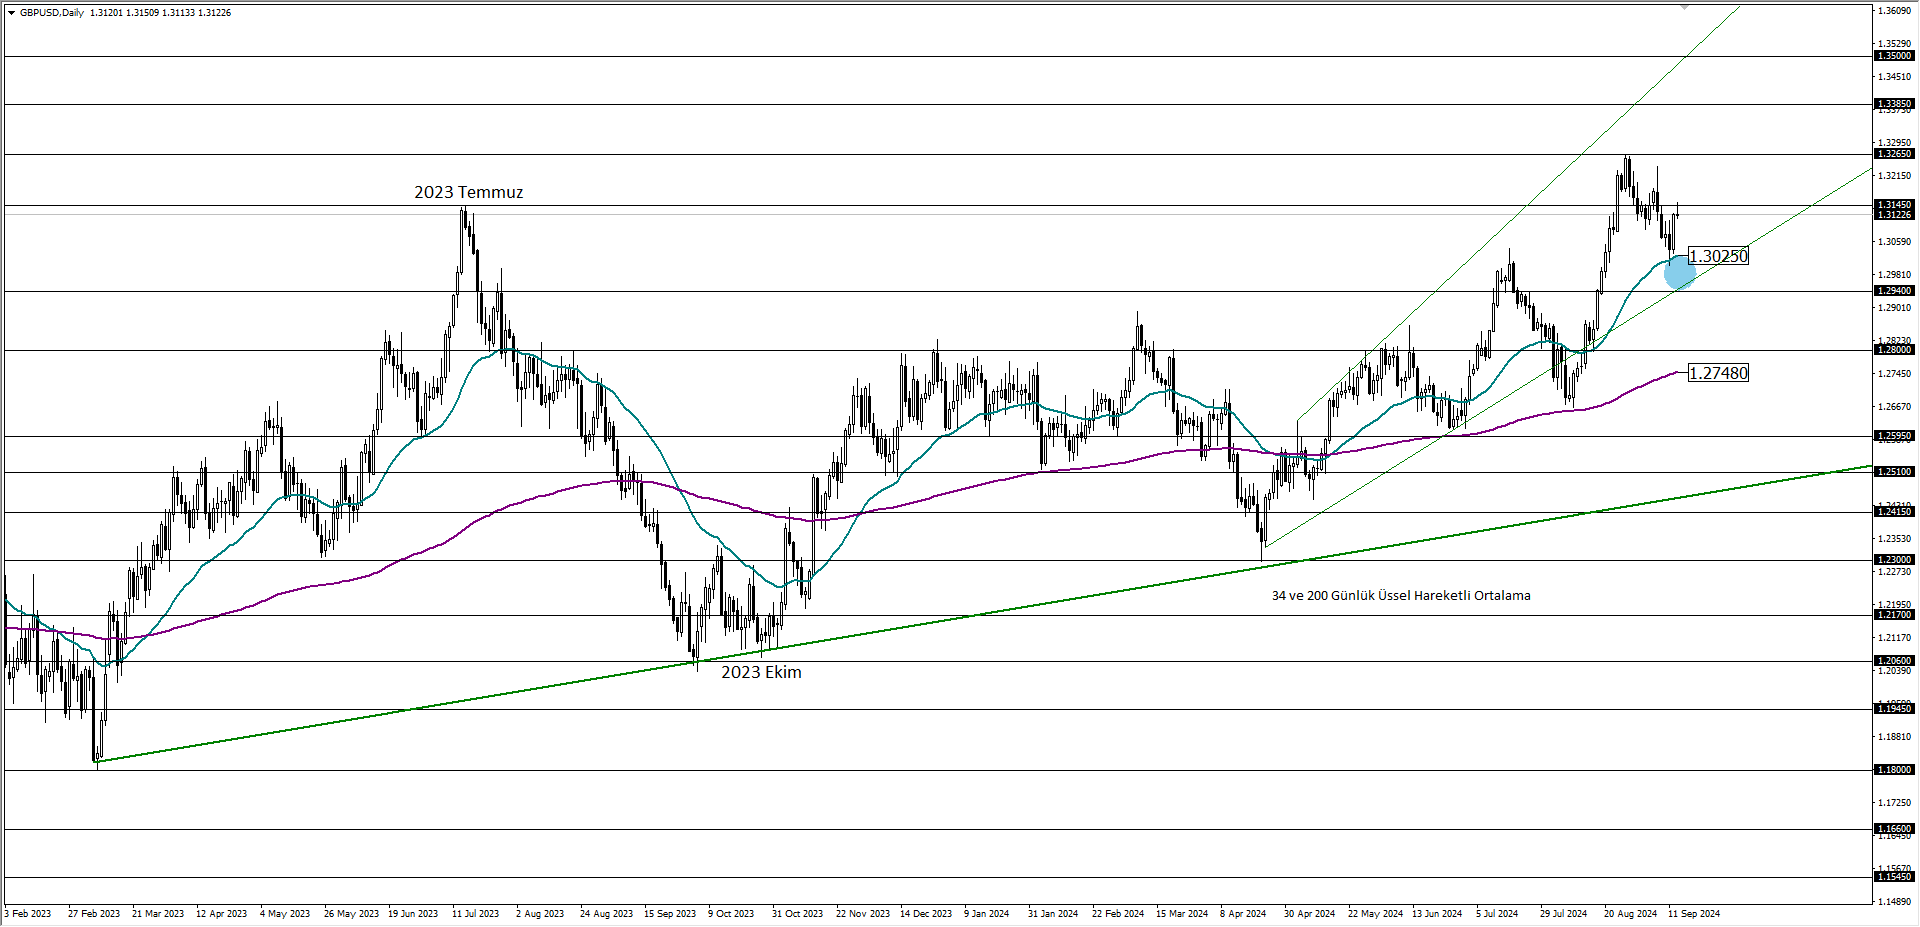Click the boxed 1.27480 moving average value label
Screen dimensions: 1920x927
(x=1718, y=373)
